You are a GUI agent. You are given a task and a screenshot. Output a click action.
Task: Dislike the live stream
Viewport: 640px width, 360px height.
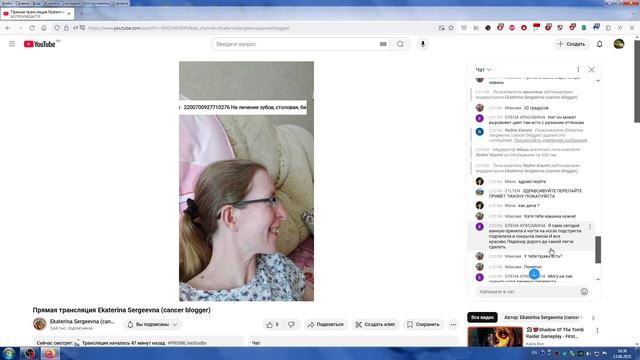pos(291,324)
